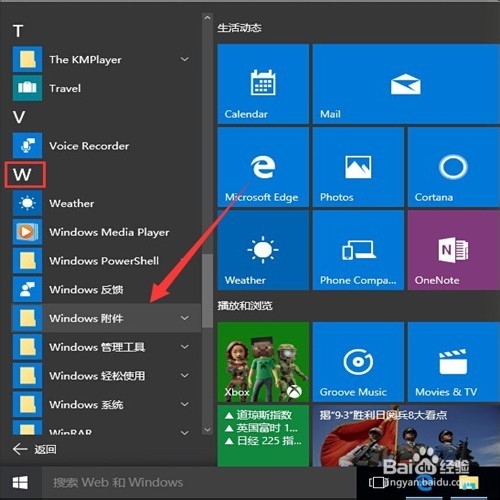Click the Windows PowerShell folder icon
This screenshot has height=500, width=500.
pos(27,260)
